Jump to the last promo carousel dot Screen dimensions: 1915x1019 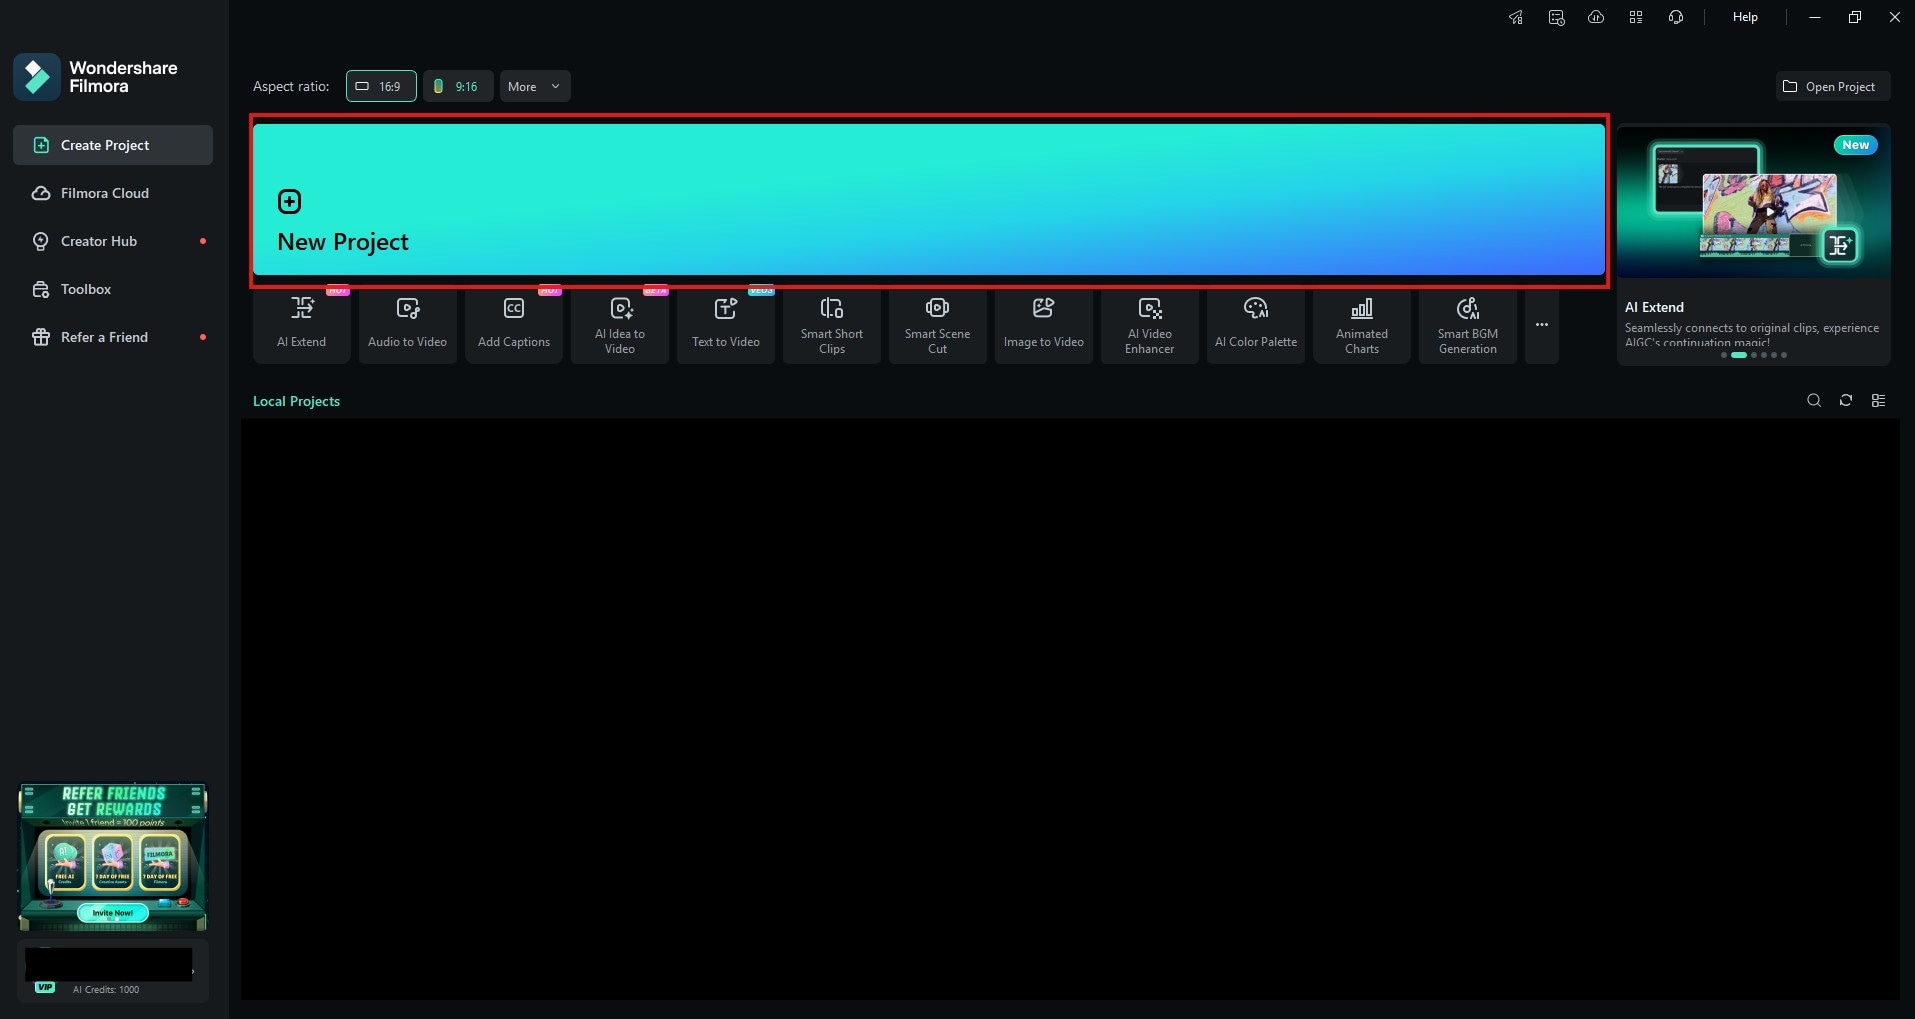click(x=1784, y=355)
